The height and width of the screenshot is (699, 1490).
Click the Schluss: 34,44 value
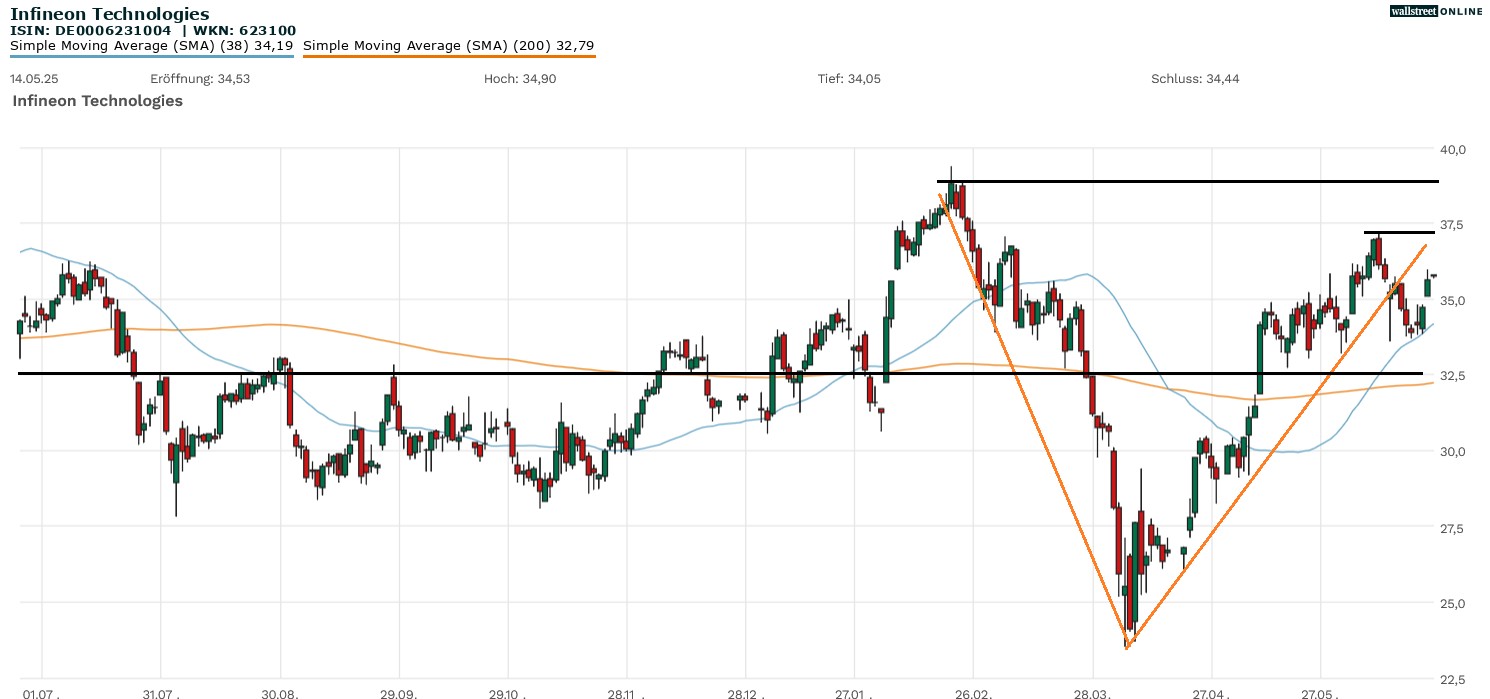point(1195,78)
